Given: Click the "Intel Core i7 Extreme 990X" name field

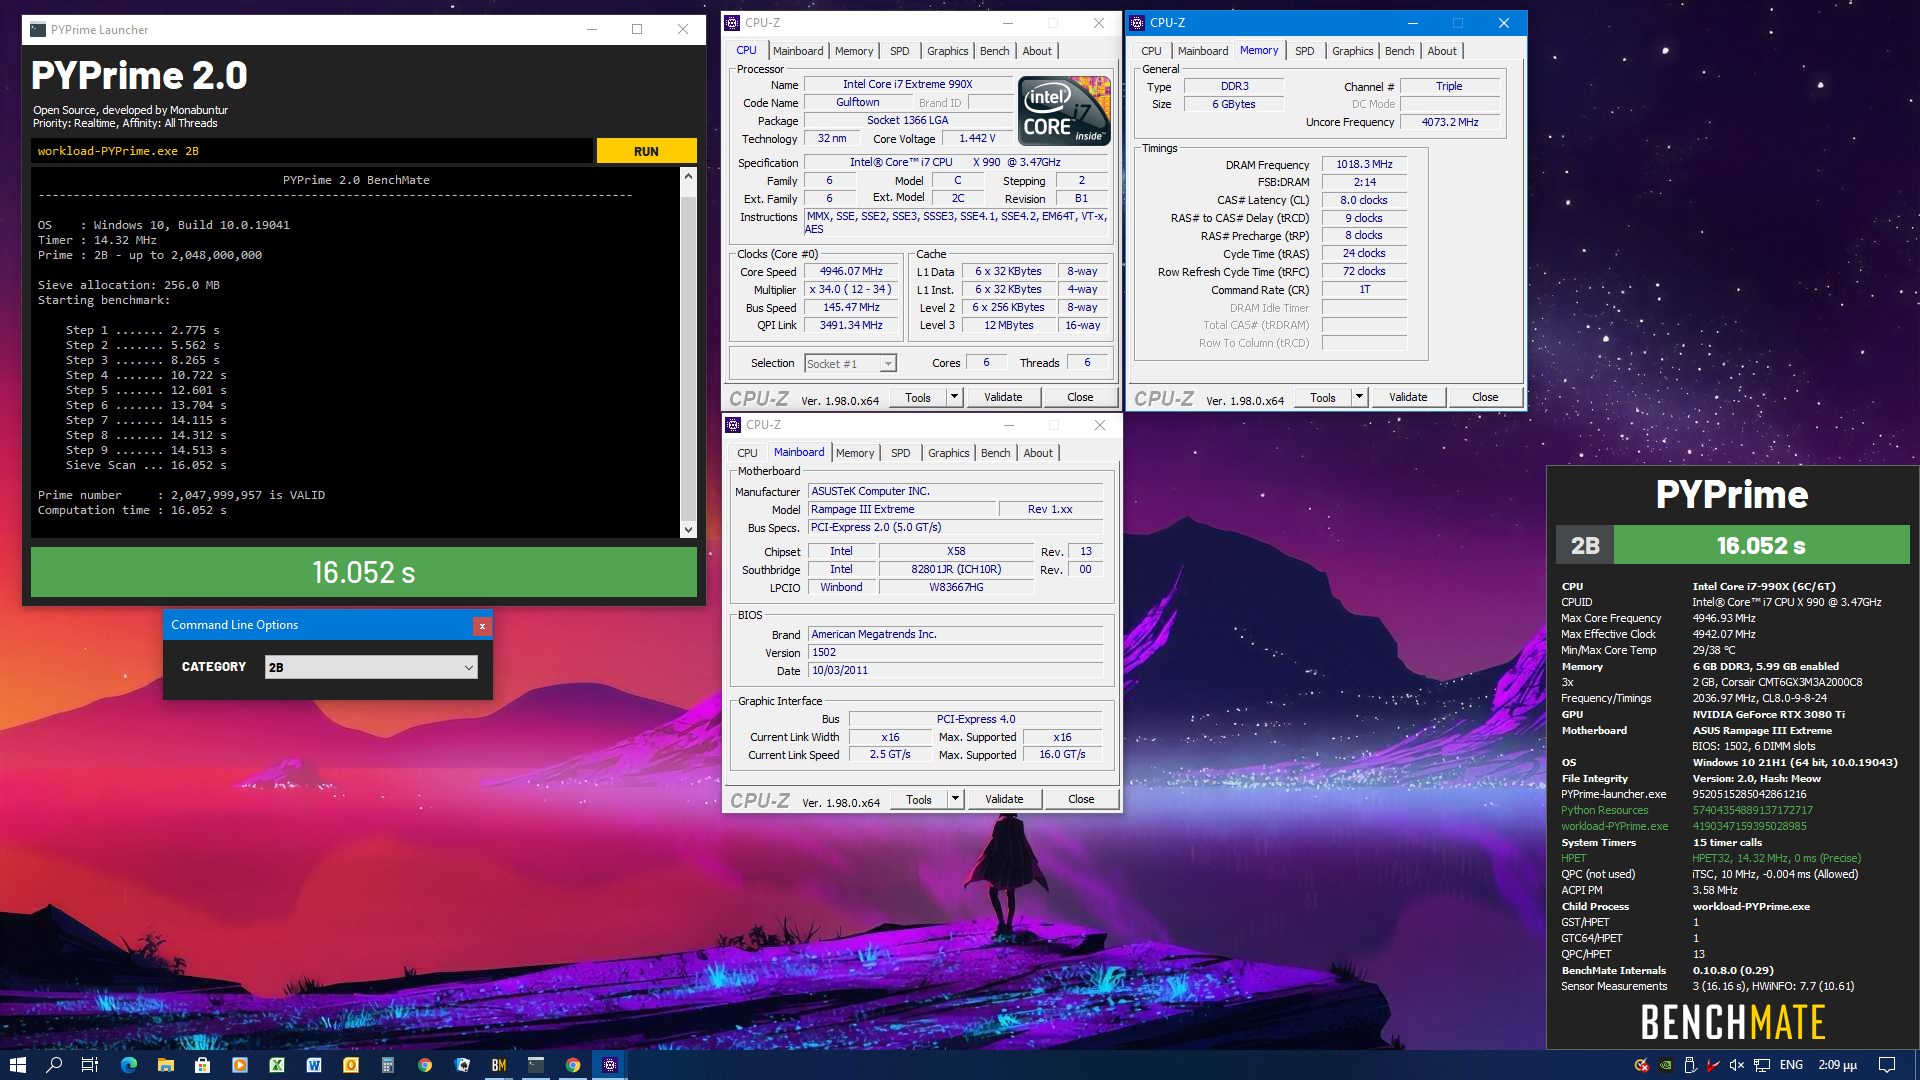Looking at the screenshot, I should point(907,84).
